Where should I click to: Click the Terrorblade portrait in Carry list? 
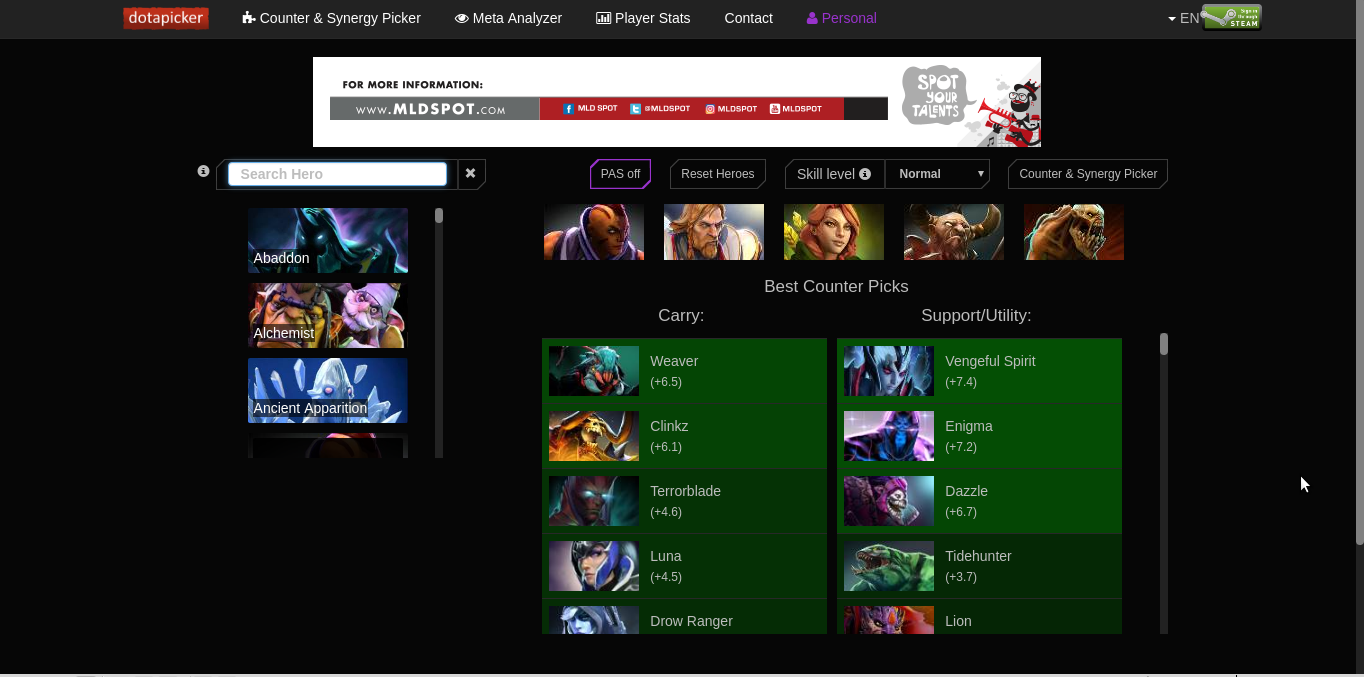pos(594,501)
